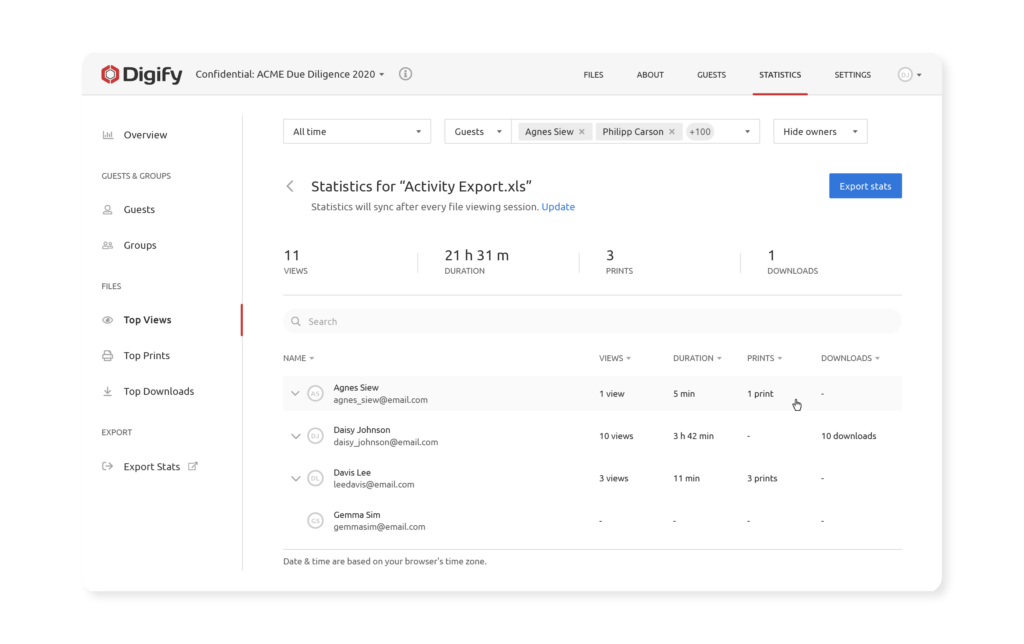This screenshot has width=1024, height=644.
Task: Click the user avatar account menu
Action: [x=908, y=75]
